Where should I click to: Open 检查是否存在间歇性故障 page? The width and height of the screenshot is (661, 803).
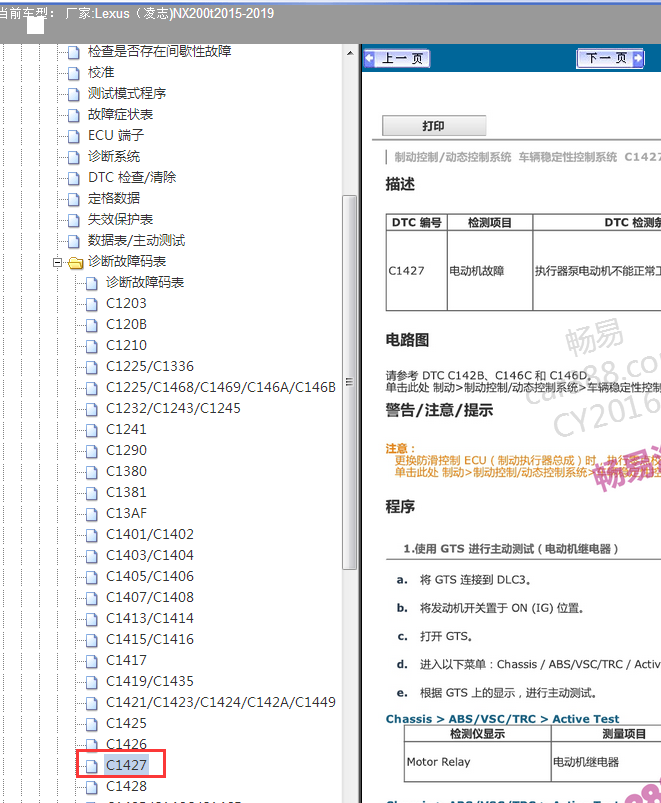coord(159,51)
